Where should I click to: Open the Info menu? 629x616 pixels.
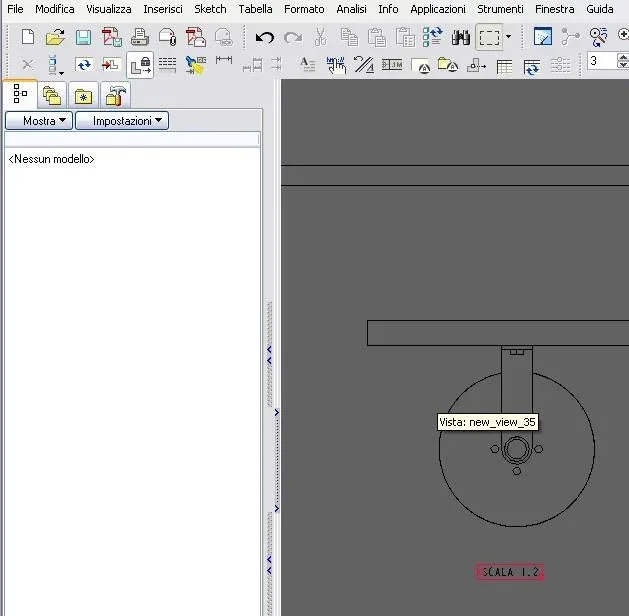point(388,9)
